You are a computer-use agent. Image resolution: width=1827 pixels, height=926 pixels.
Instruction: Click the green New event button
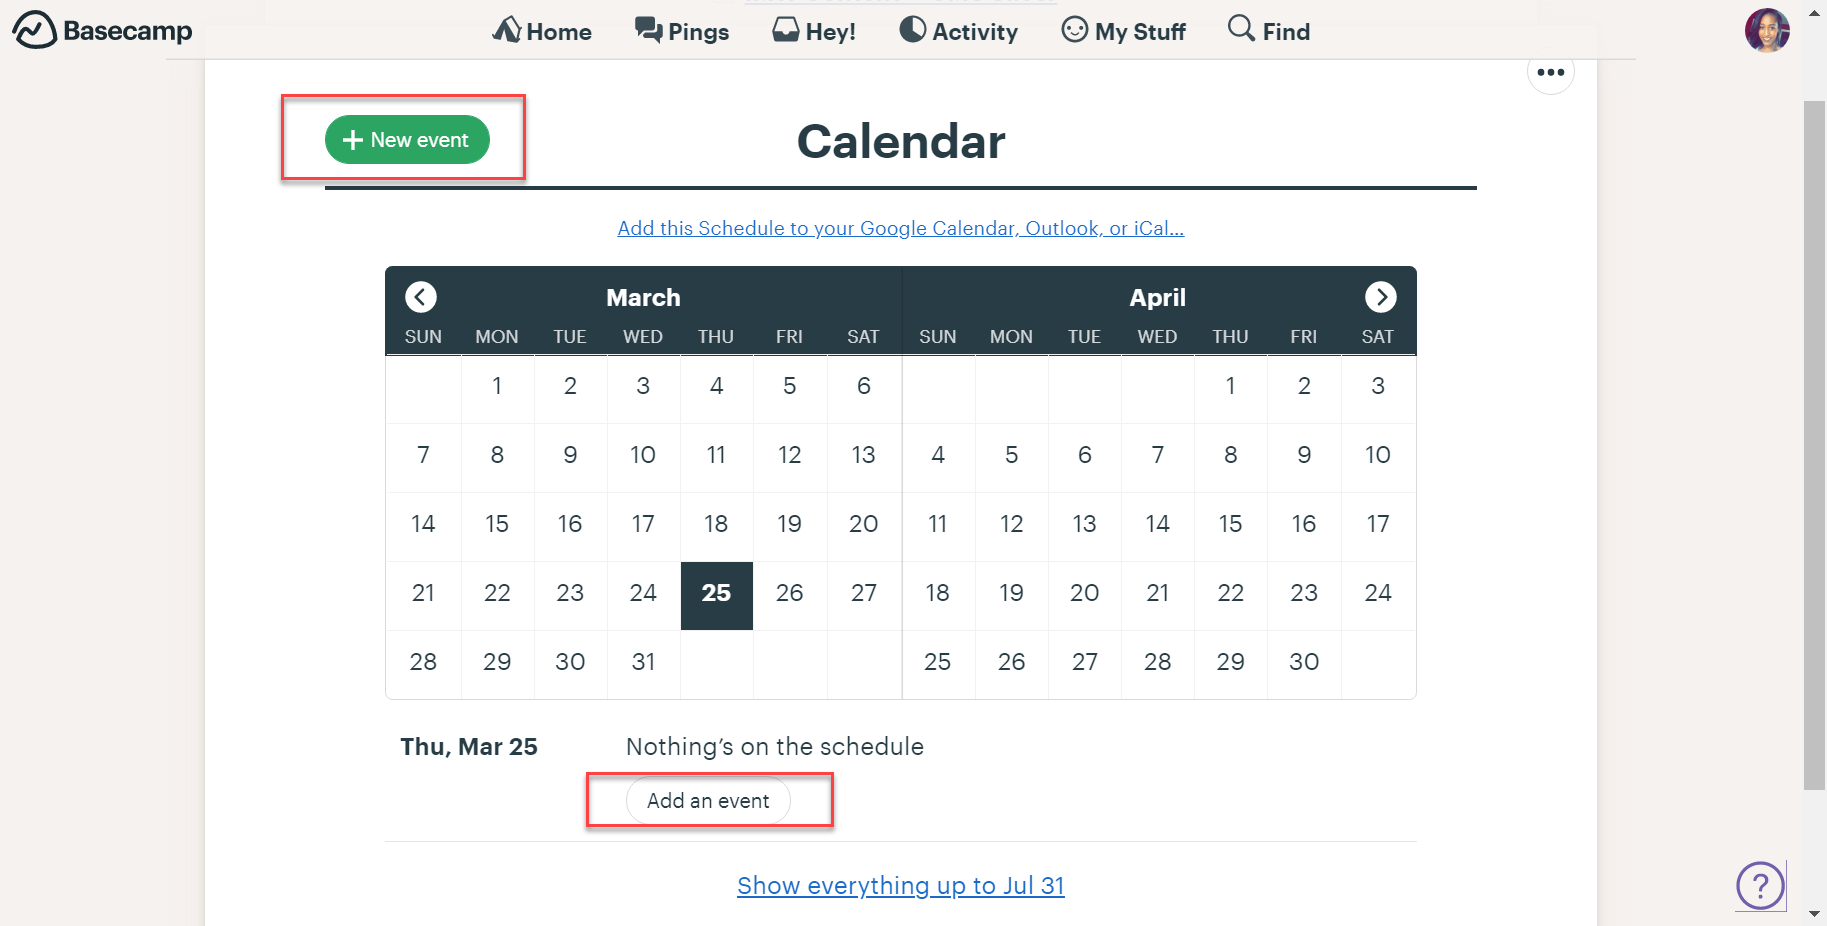pos(407,140)
